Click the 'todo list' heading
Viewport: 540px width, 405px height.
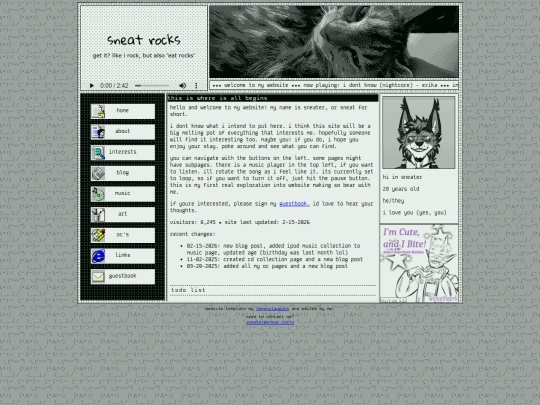[188, 290]
